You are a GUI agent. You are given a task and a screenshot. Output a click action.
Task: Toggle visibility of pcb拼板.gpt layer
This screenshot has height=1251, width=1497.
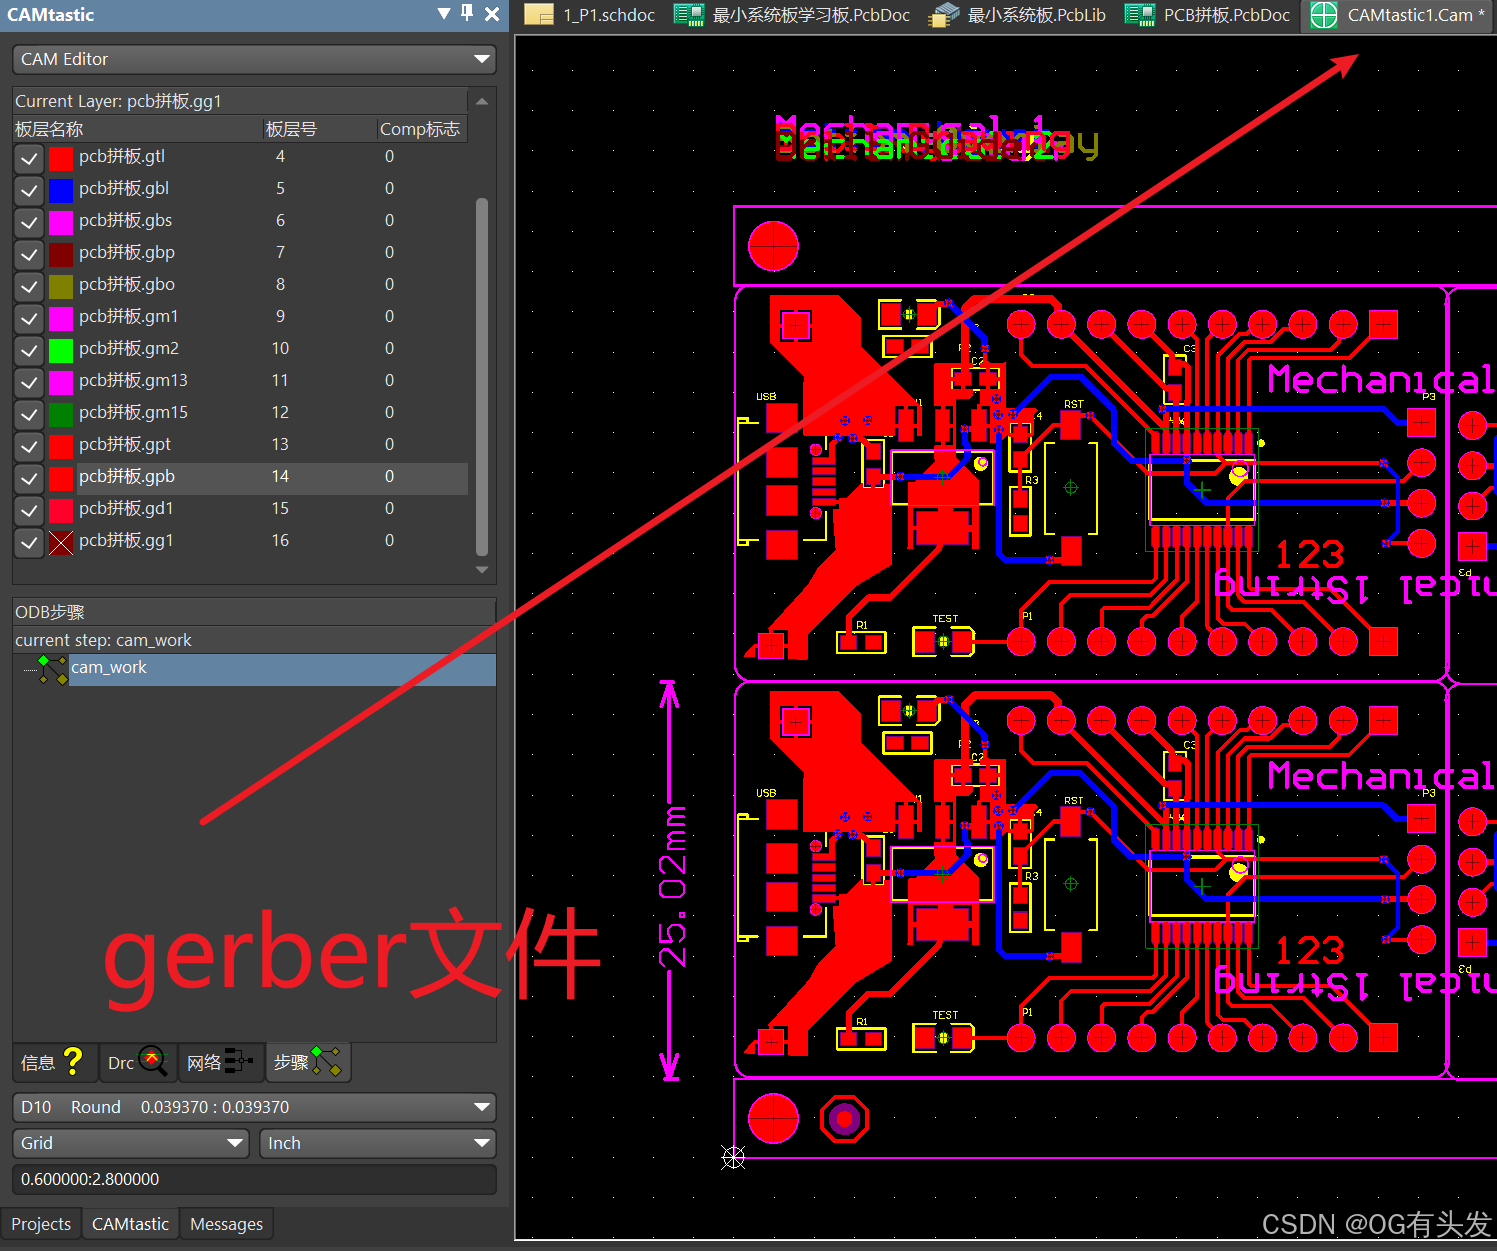point(29,445)
